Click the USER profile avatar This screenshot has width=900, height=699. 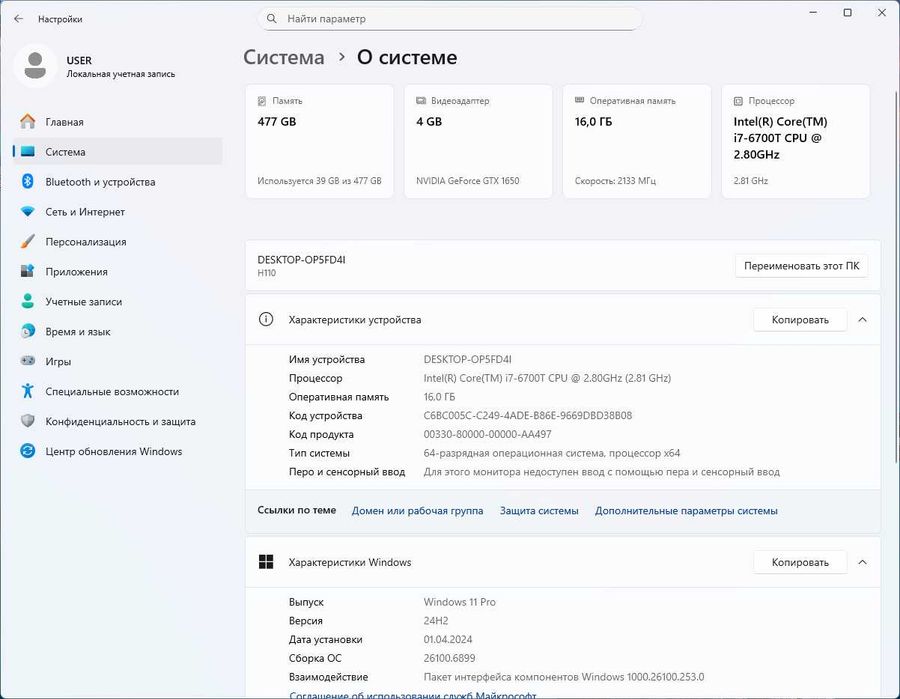pyautogui.click(x=35, y=65)
